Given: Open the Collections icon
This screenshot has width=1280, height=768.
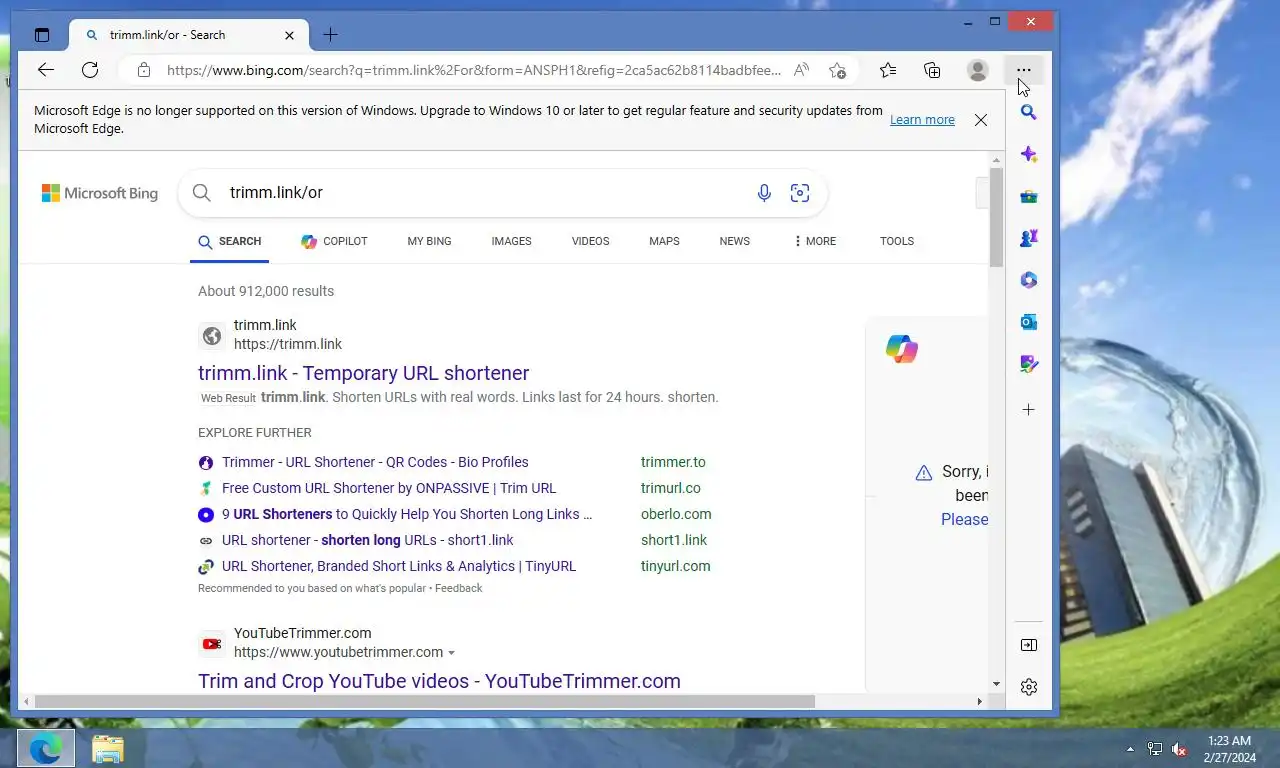Looking at the screenshot, I should coord(932,70).
